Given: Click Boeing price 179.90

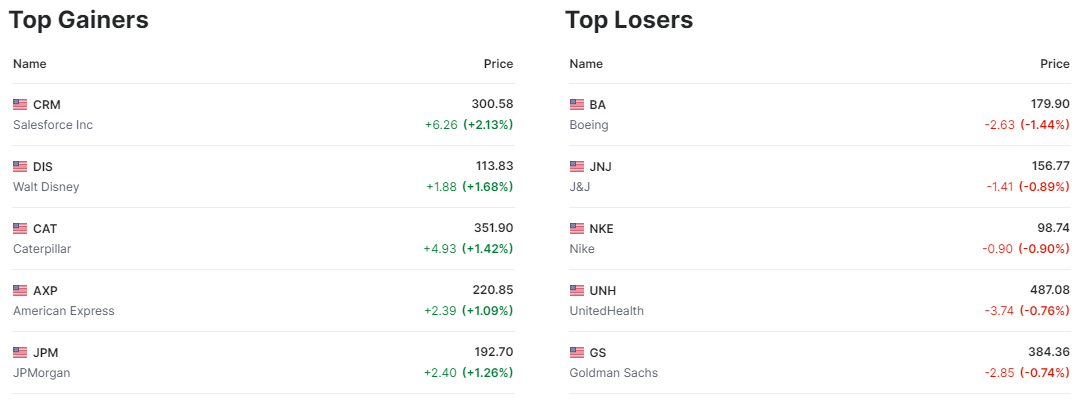Looking at the screenshot, I should 1050,104.
